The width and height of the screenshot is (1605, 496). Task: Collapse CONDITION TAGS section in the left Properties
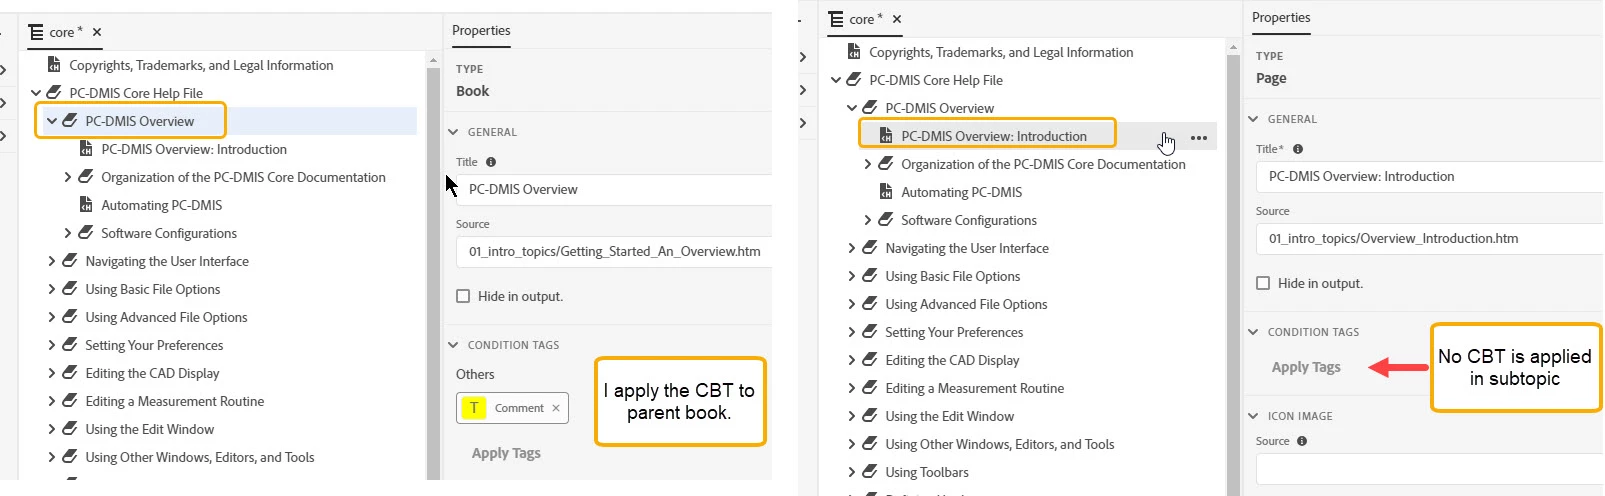click(x=453, y=345)
